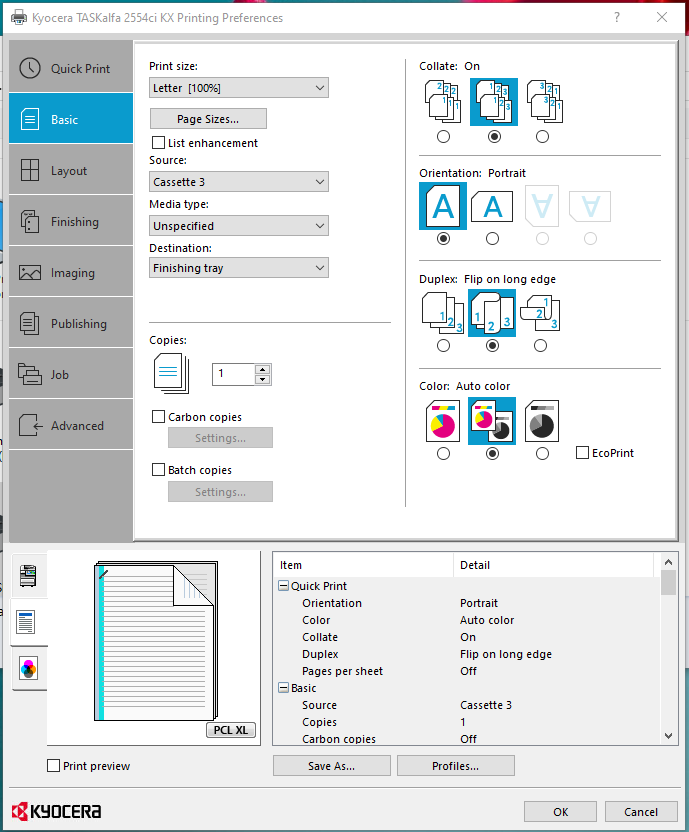Decrease copies with the down arrow
This screenshot has width=689, height=832.
pyautogui.click(x=263, y=379)
